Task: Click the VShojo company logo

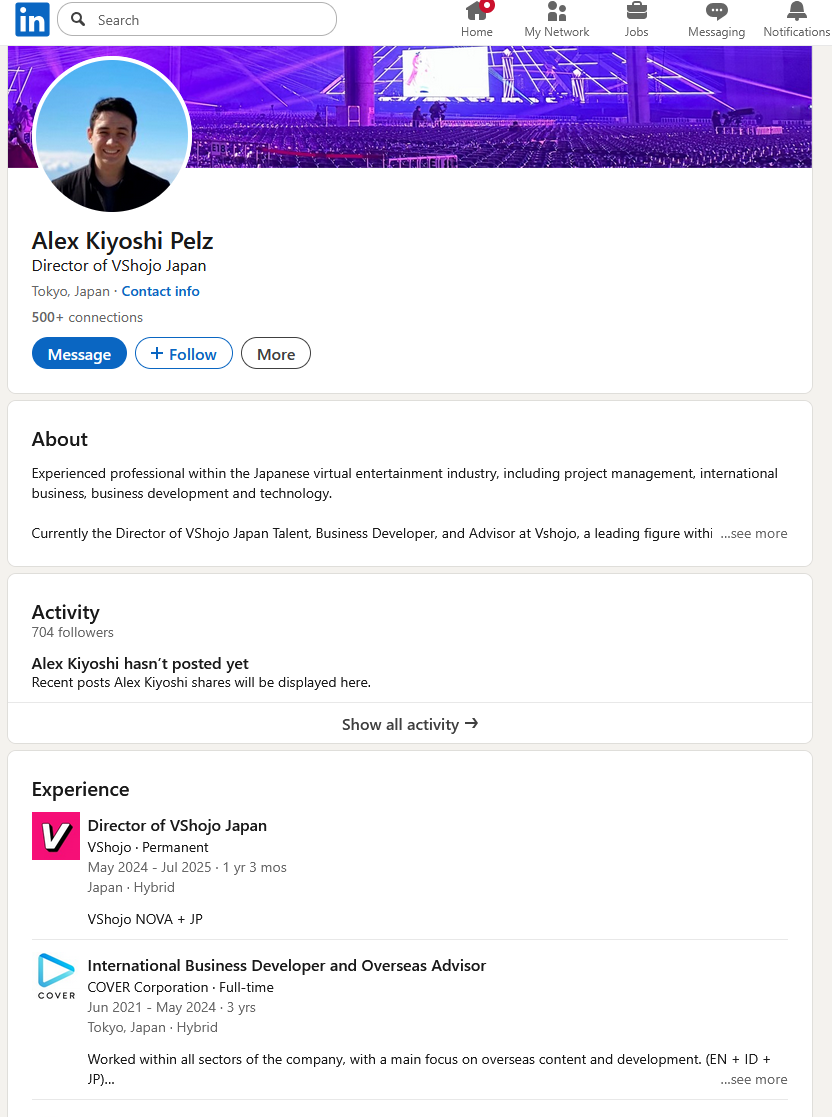Action: point(56,836)
